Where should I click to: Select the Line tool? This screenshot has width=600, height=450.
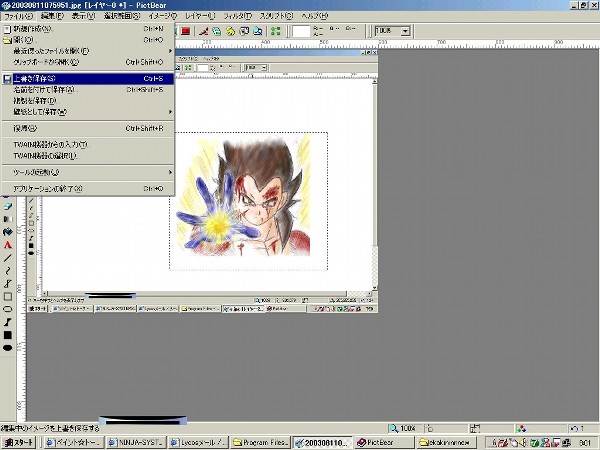coord(8,257)
